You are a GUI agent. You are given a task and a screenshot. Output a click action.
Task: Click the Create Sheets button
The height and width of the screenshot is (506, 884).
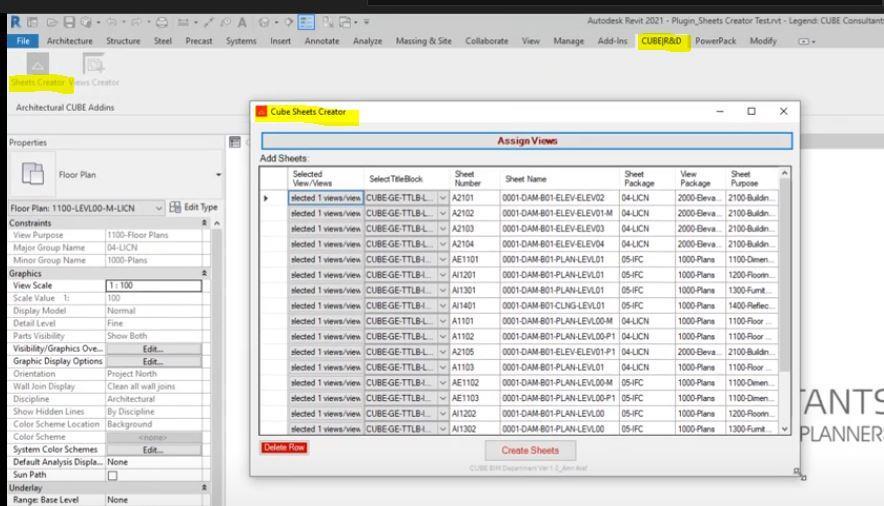point(530,451)
